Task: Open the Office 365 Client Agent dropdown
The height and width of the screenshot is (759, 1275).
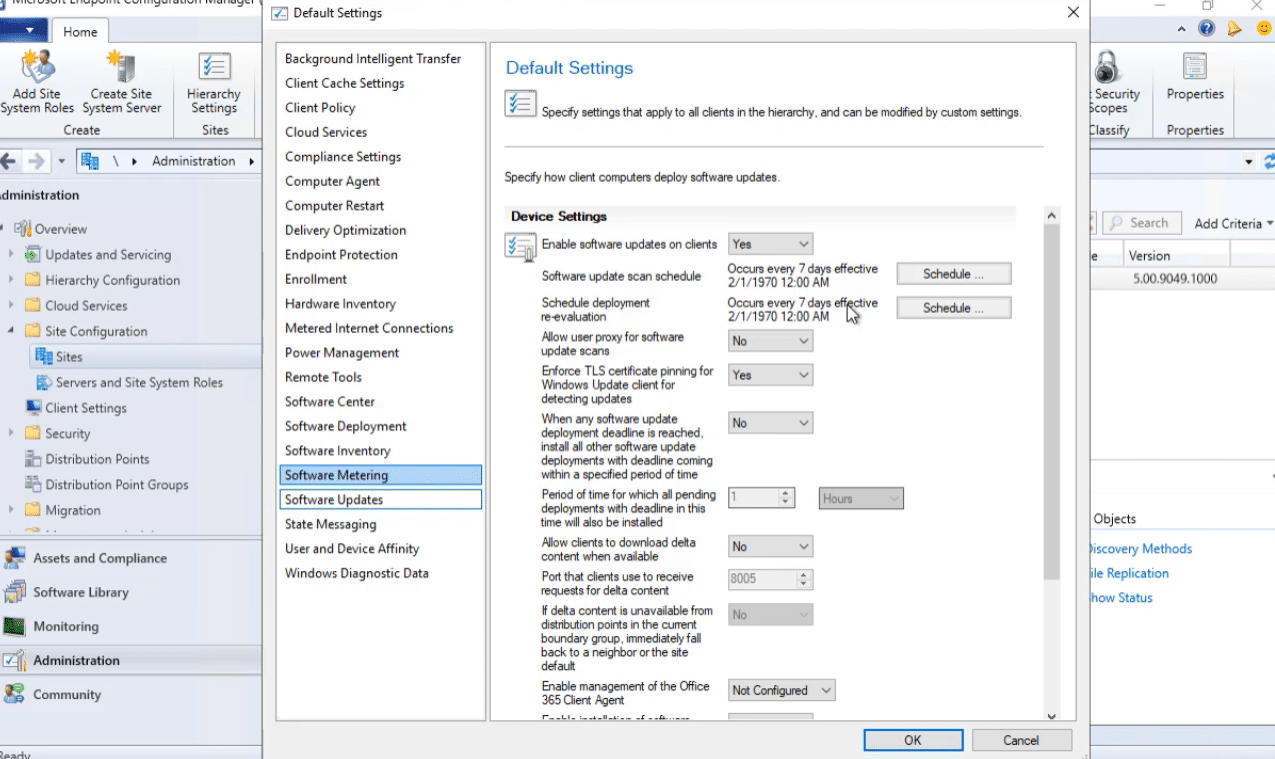Action: pos(781,690)
